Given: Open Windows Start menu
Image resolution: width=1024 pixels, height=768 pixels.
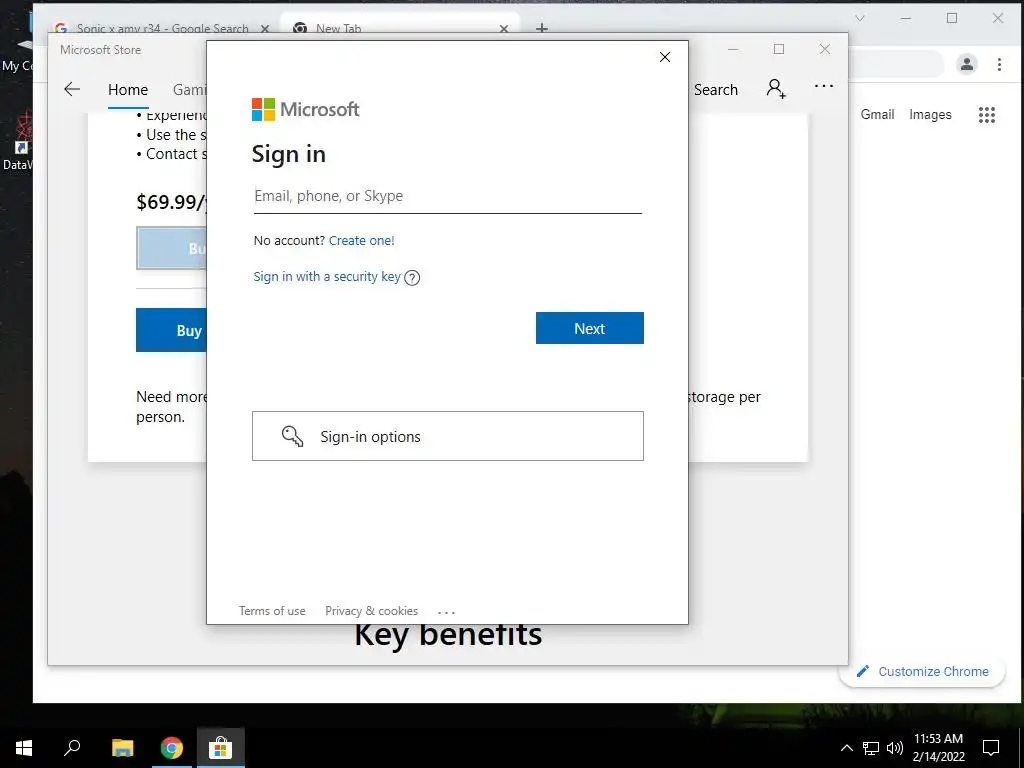Looking at the screenshot, I should [24, 748].
